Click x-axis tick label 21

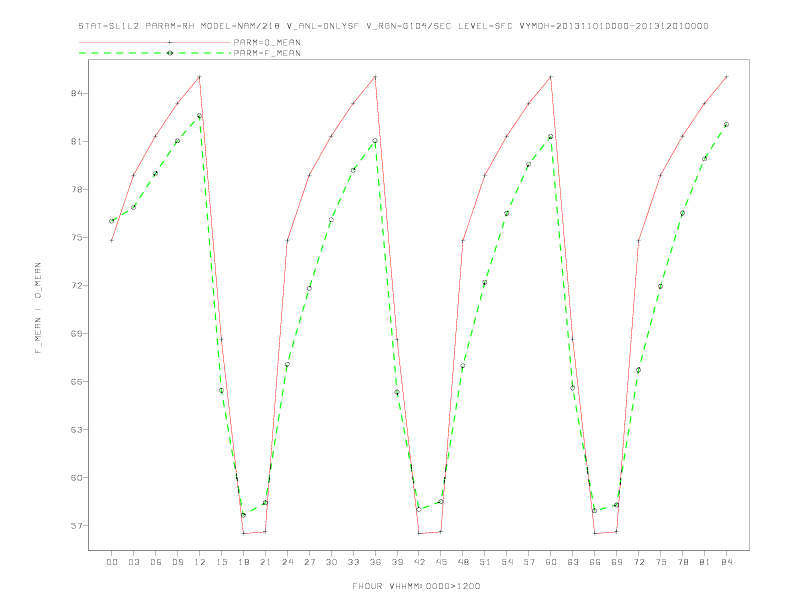pyautogui.click(x=265, y=562)
